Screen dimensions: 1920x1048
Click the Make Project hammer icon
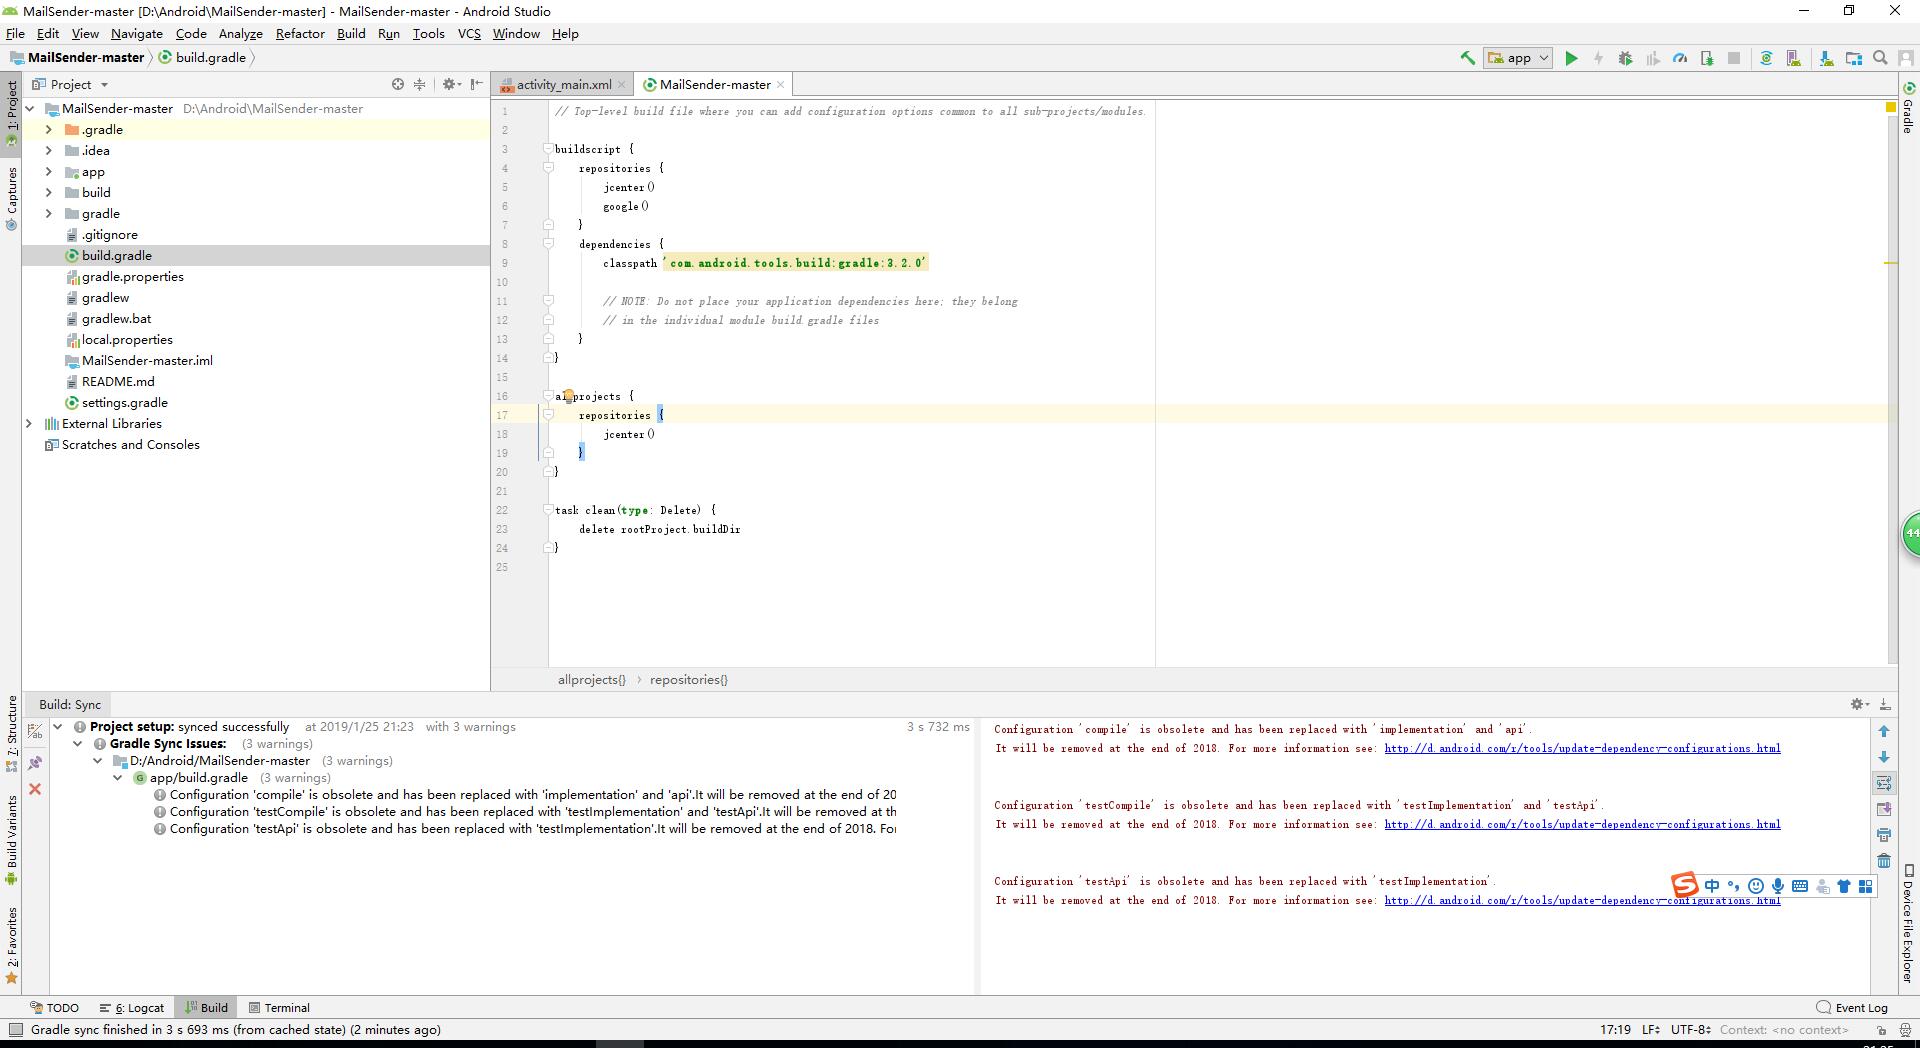1467,58
